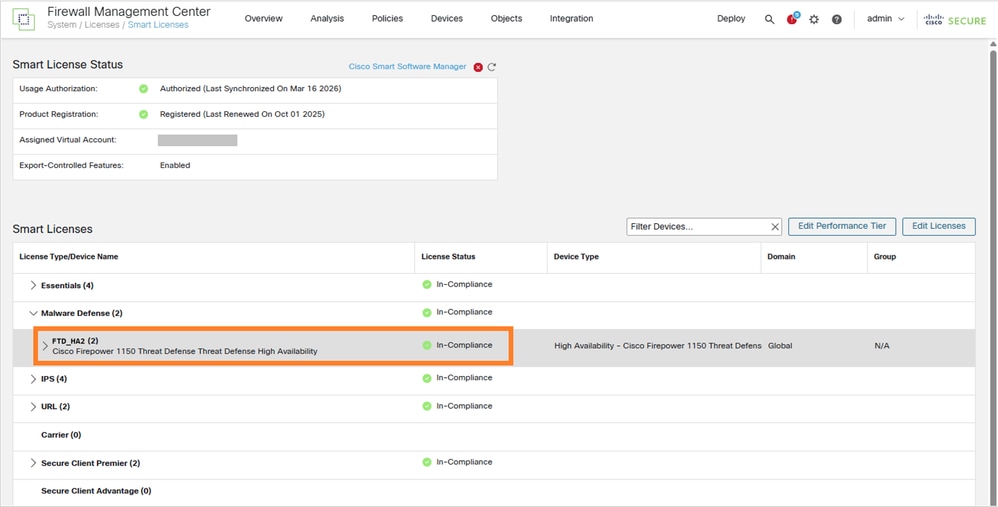
Task: Click the green Product Registration status icon
Action: coord(143,115)
